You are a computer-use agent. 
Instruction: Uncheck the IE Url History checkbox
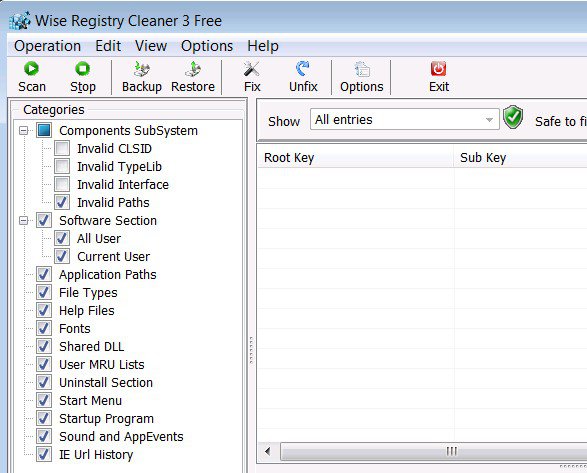[x=44, y=454]
